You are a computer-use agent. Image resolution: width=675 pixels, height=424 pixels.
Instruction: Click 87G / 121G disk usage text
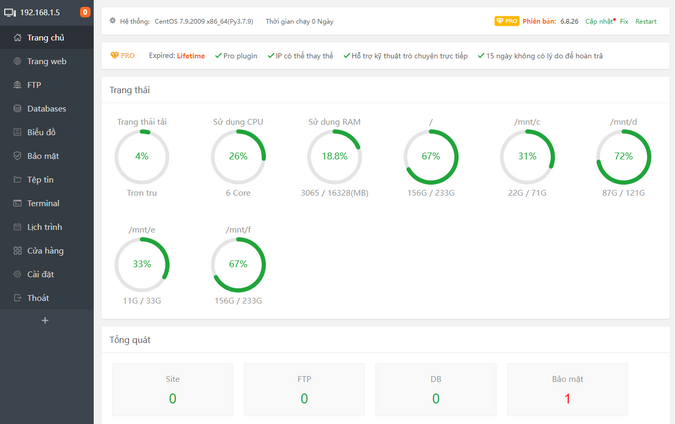coord(623,193)
